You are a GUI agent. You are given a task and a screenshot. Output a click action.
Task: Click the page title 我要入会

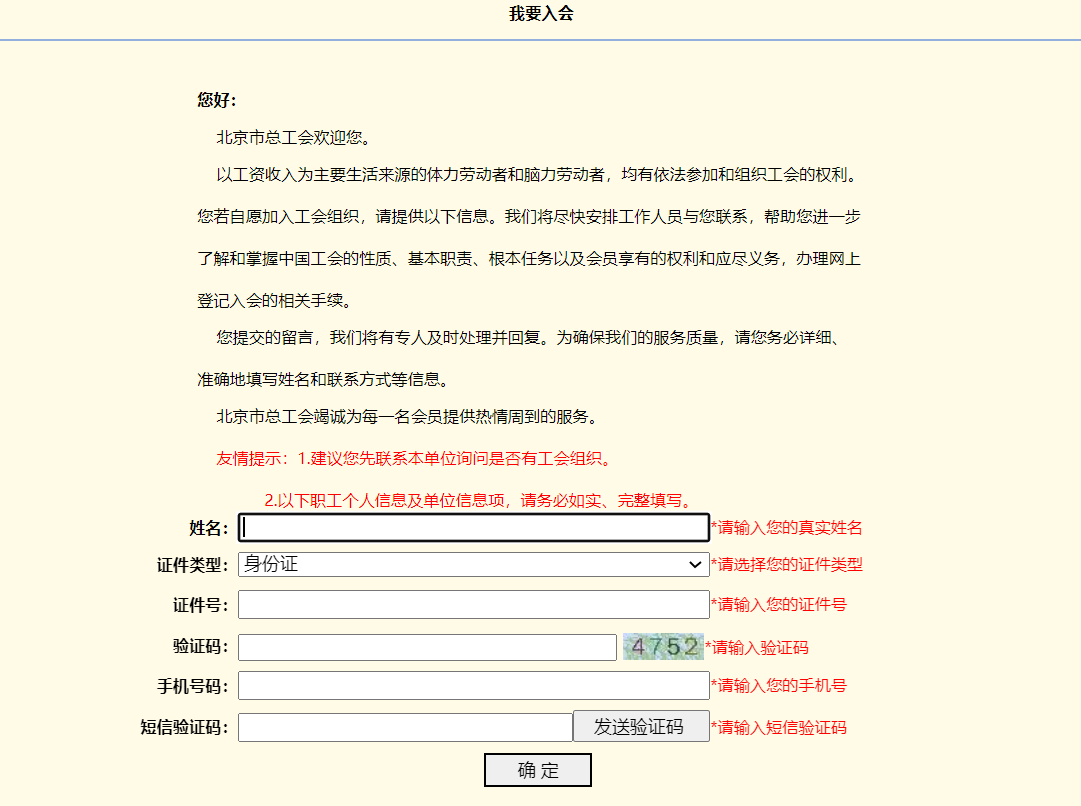[x=540, y=14]
